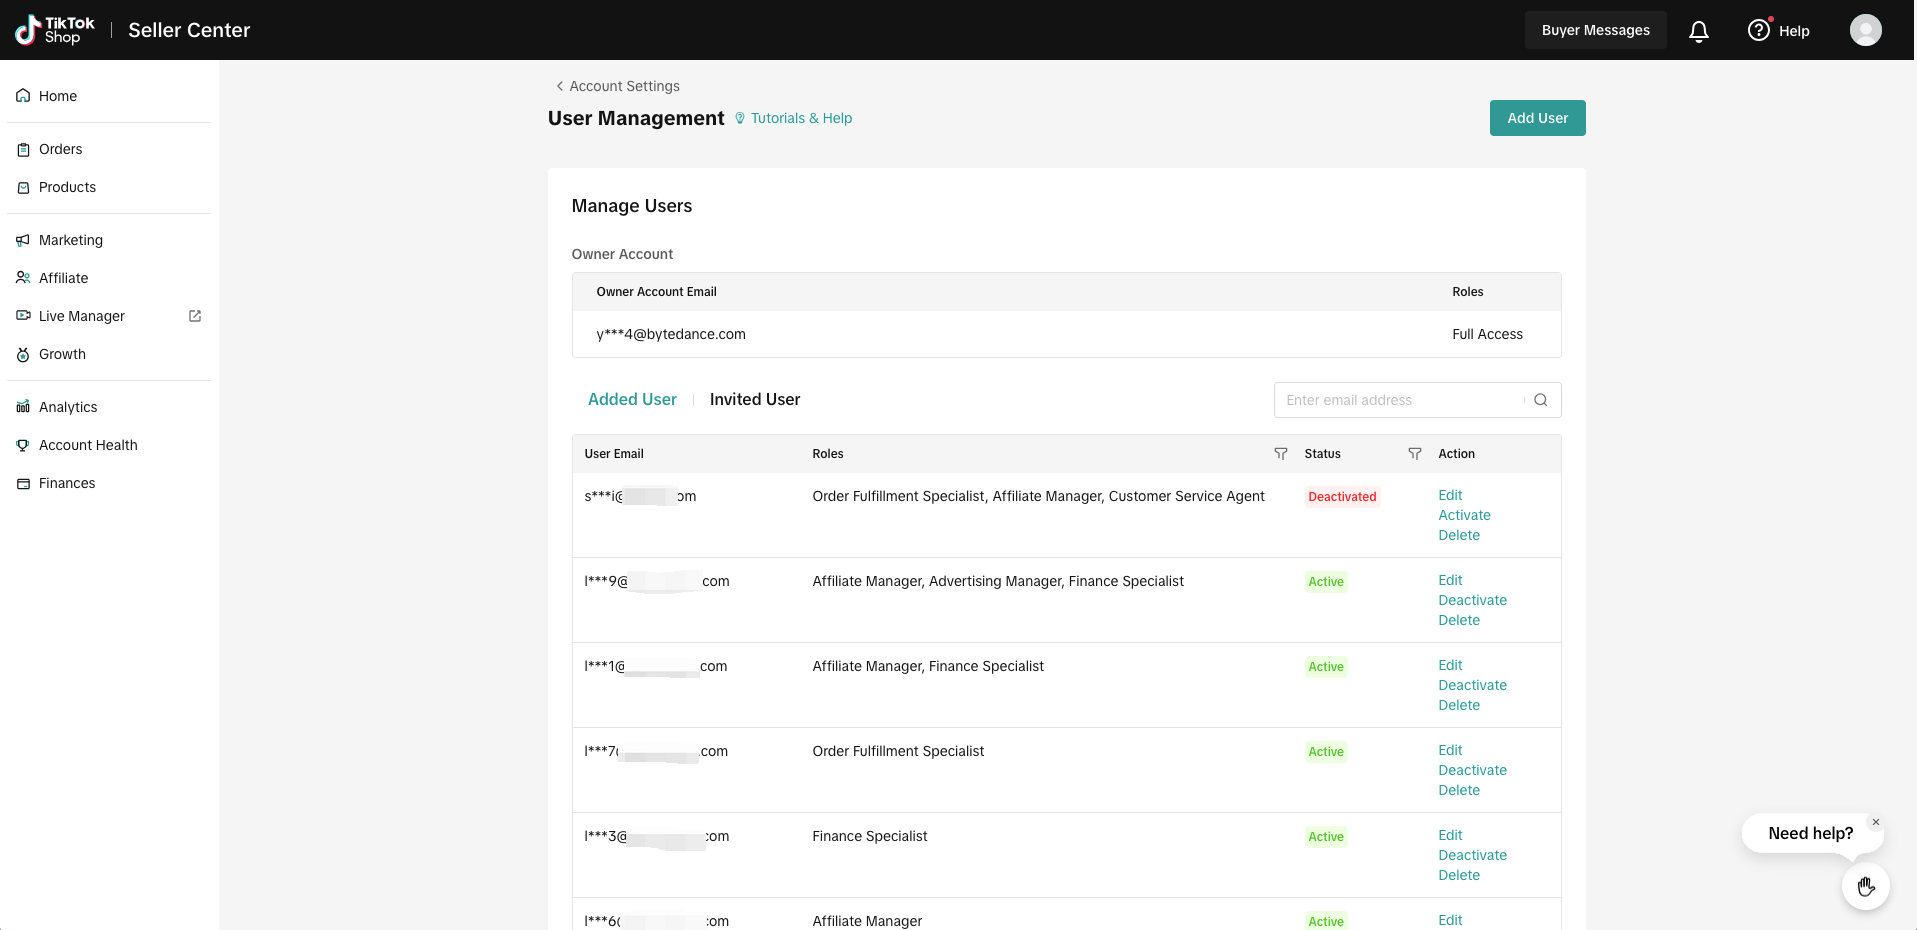This screenshot has height=930, width=1917.
Task: Edit the l***1 user
Action: pos(1450,665)
